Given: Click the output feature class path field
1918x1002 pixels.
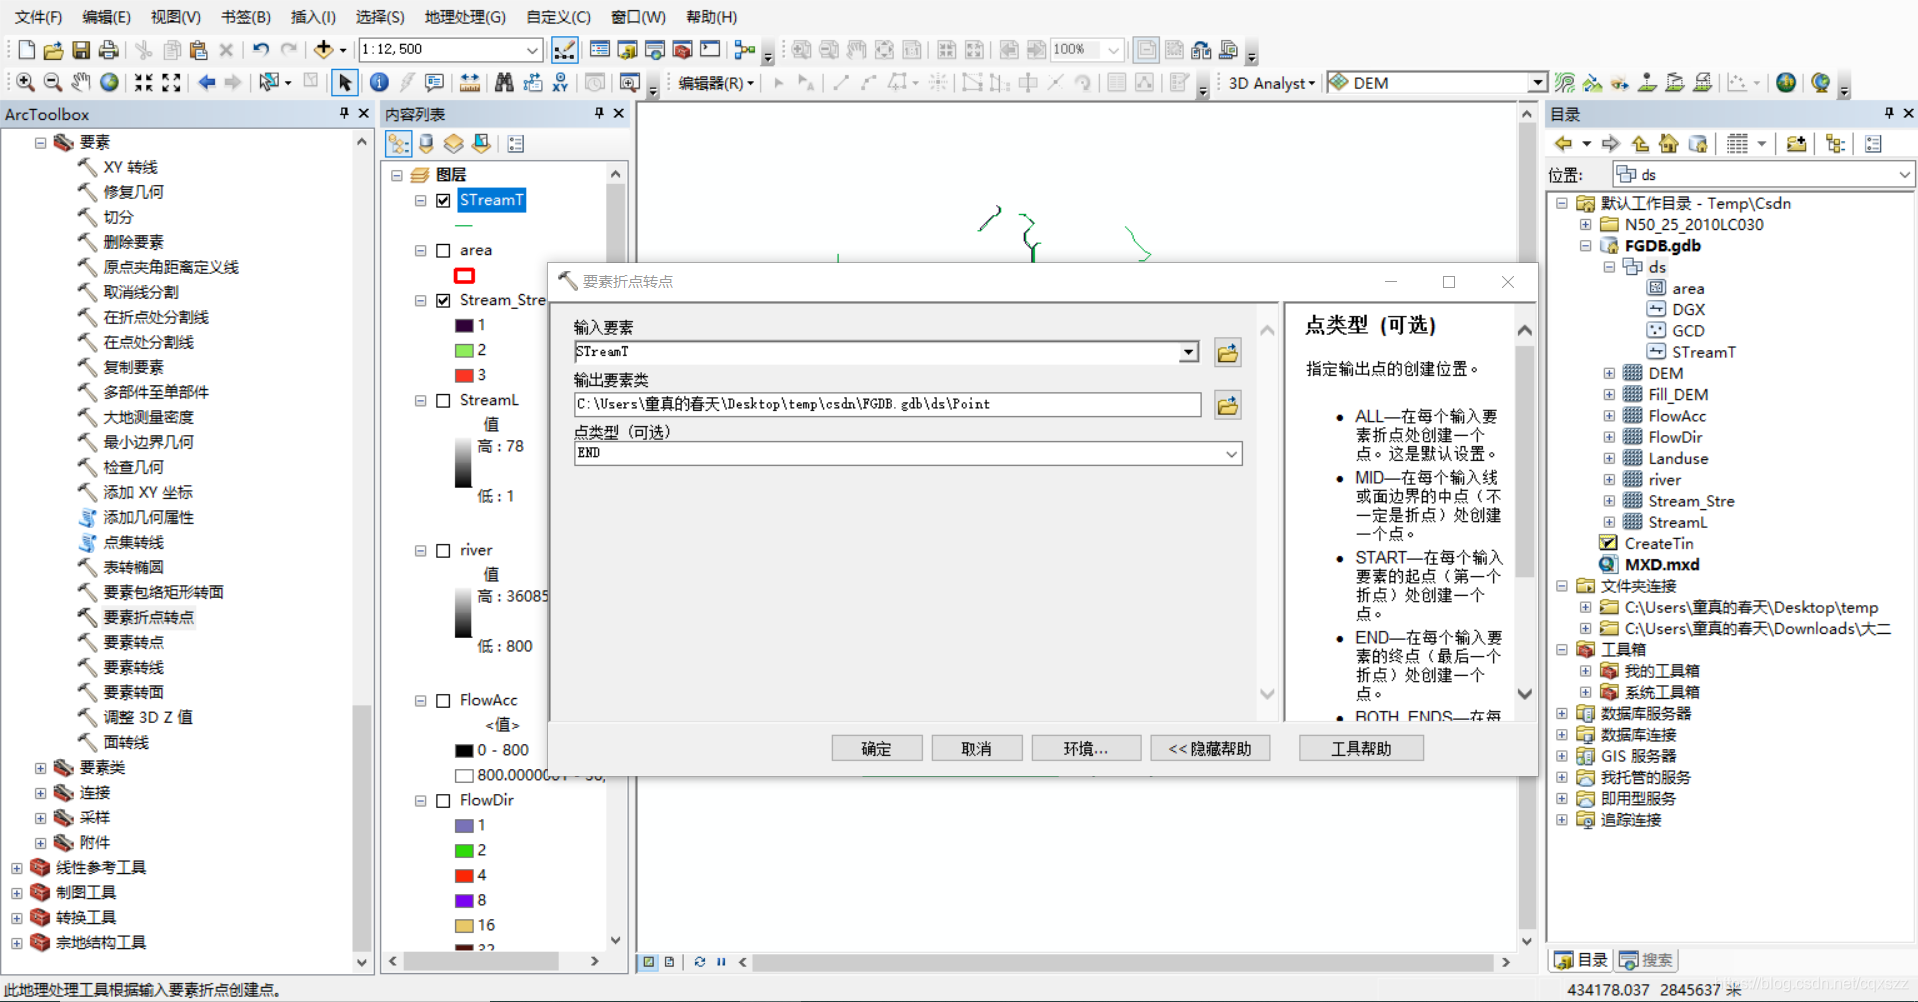Looking at the screenshot, I should pos(887,404).
